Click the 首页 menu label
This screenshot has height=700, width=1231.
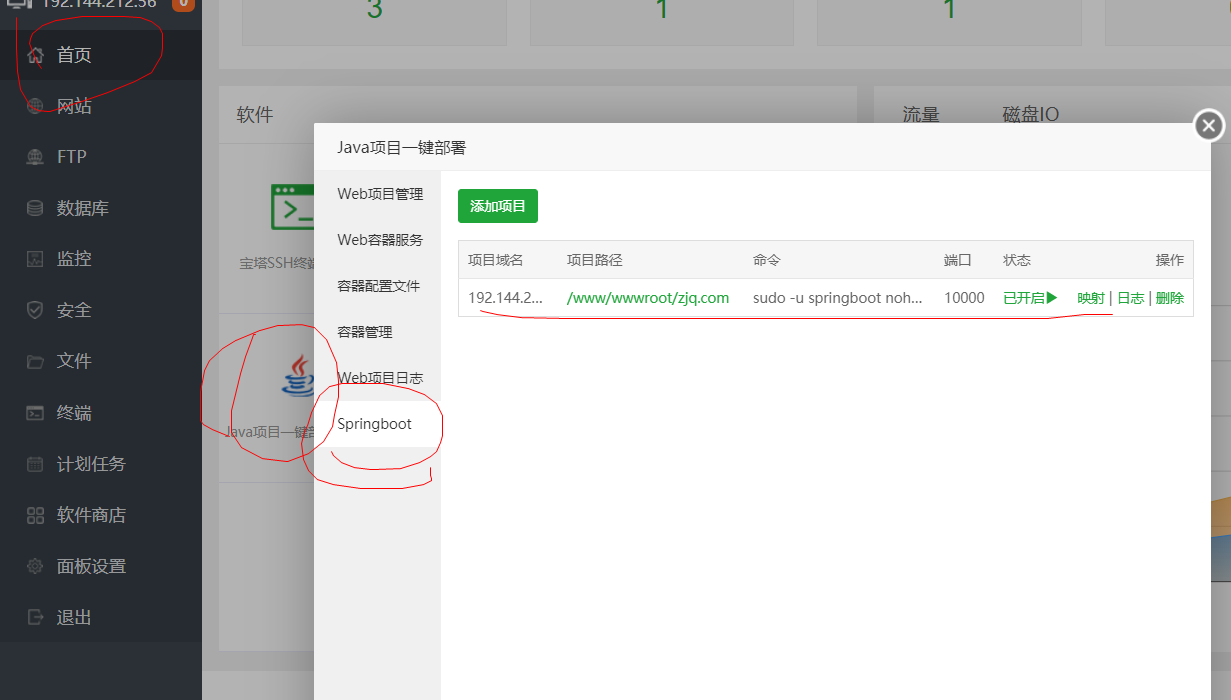click(x=74, y=55)
